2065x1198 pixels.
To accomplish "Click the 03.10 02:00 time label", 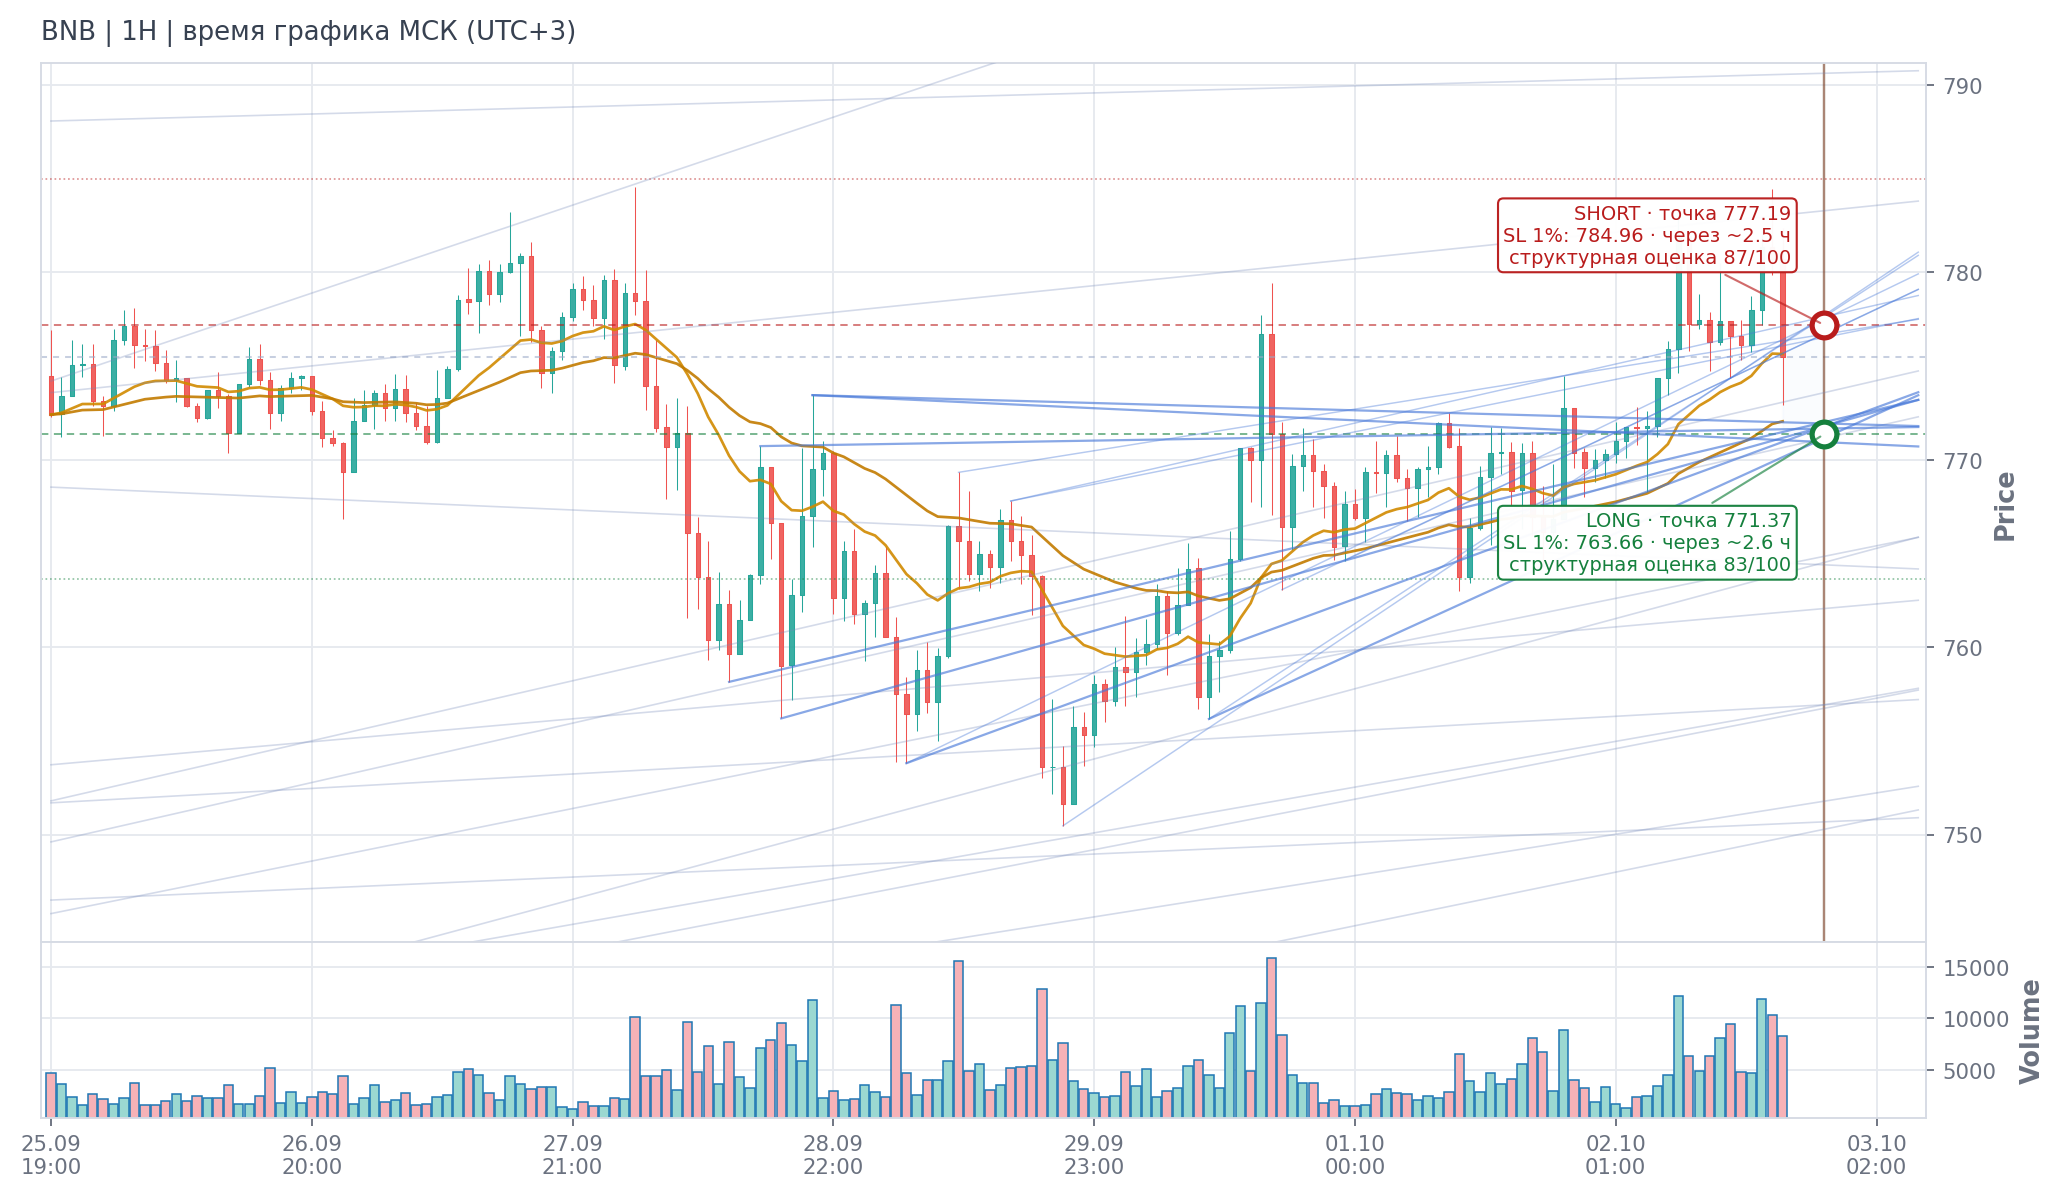I will coord(1876,1155).
